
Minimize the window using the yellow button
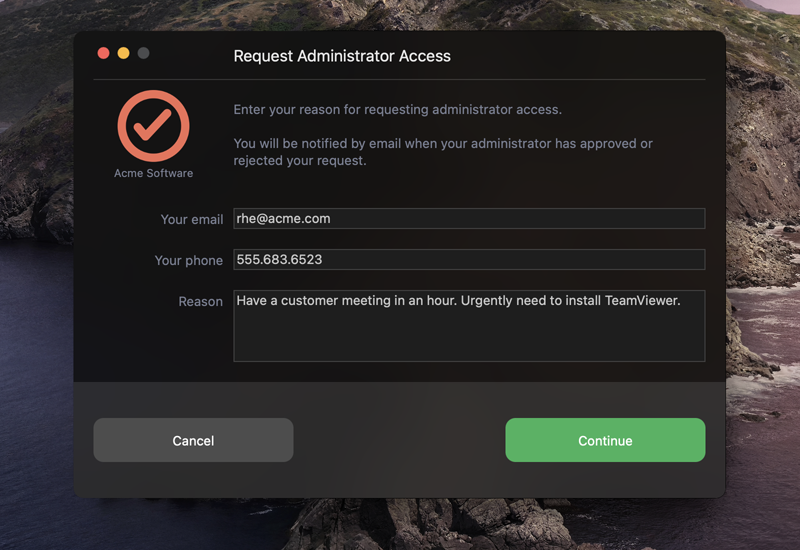pos(123,53)
